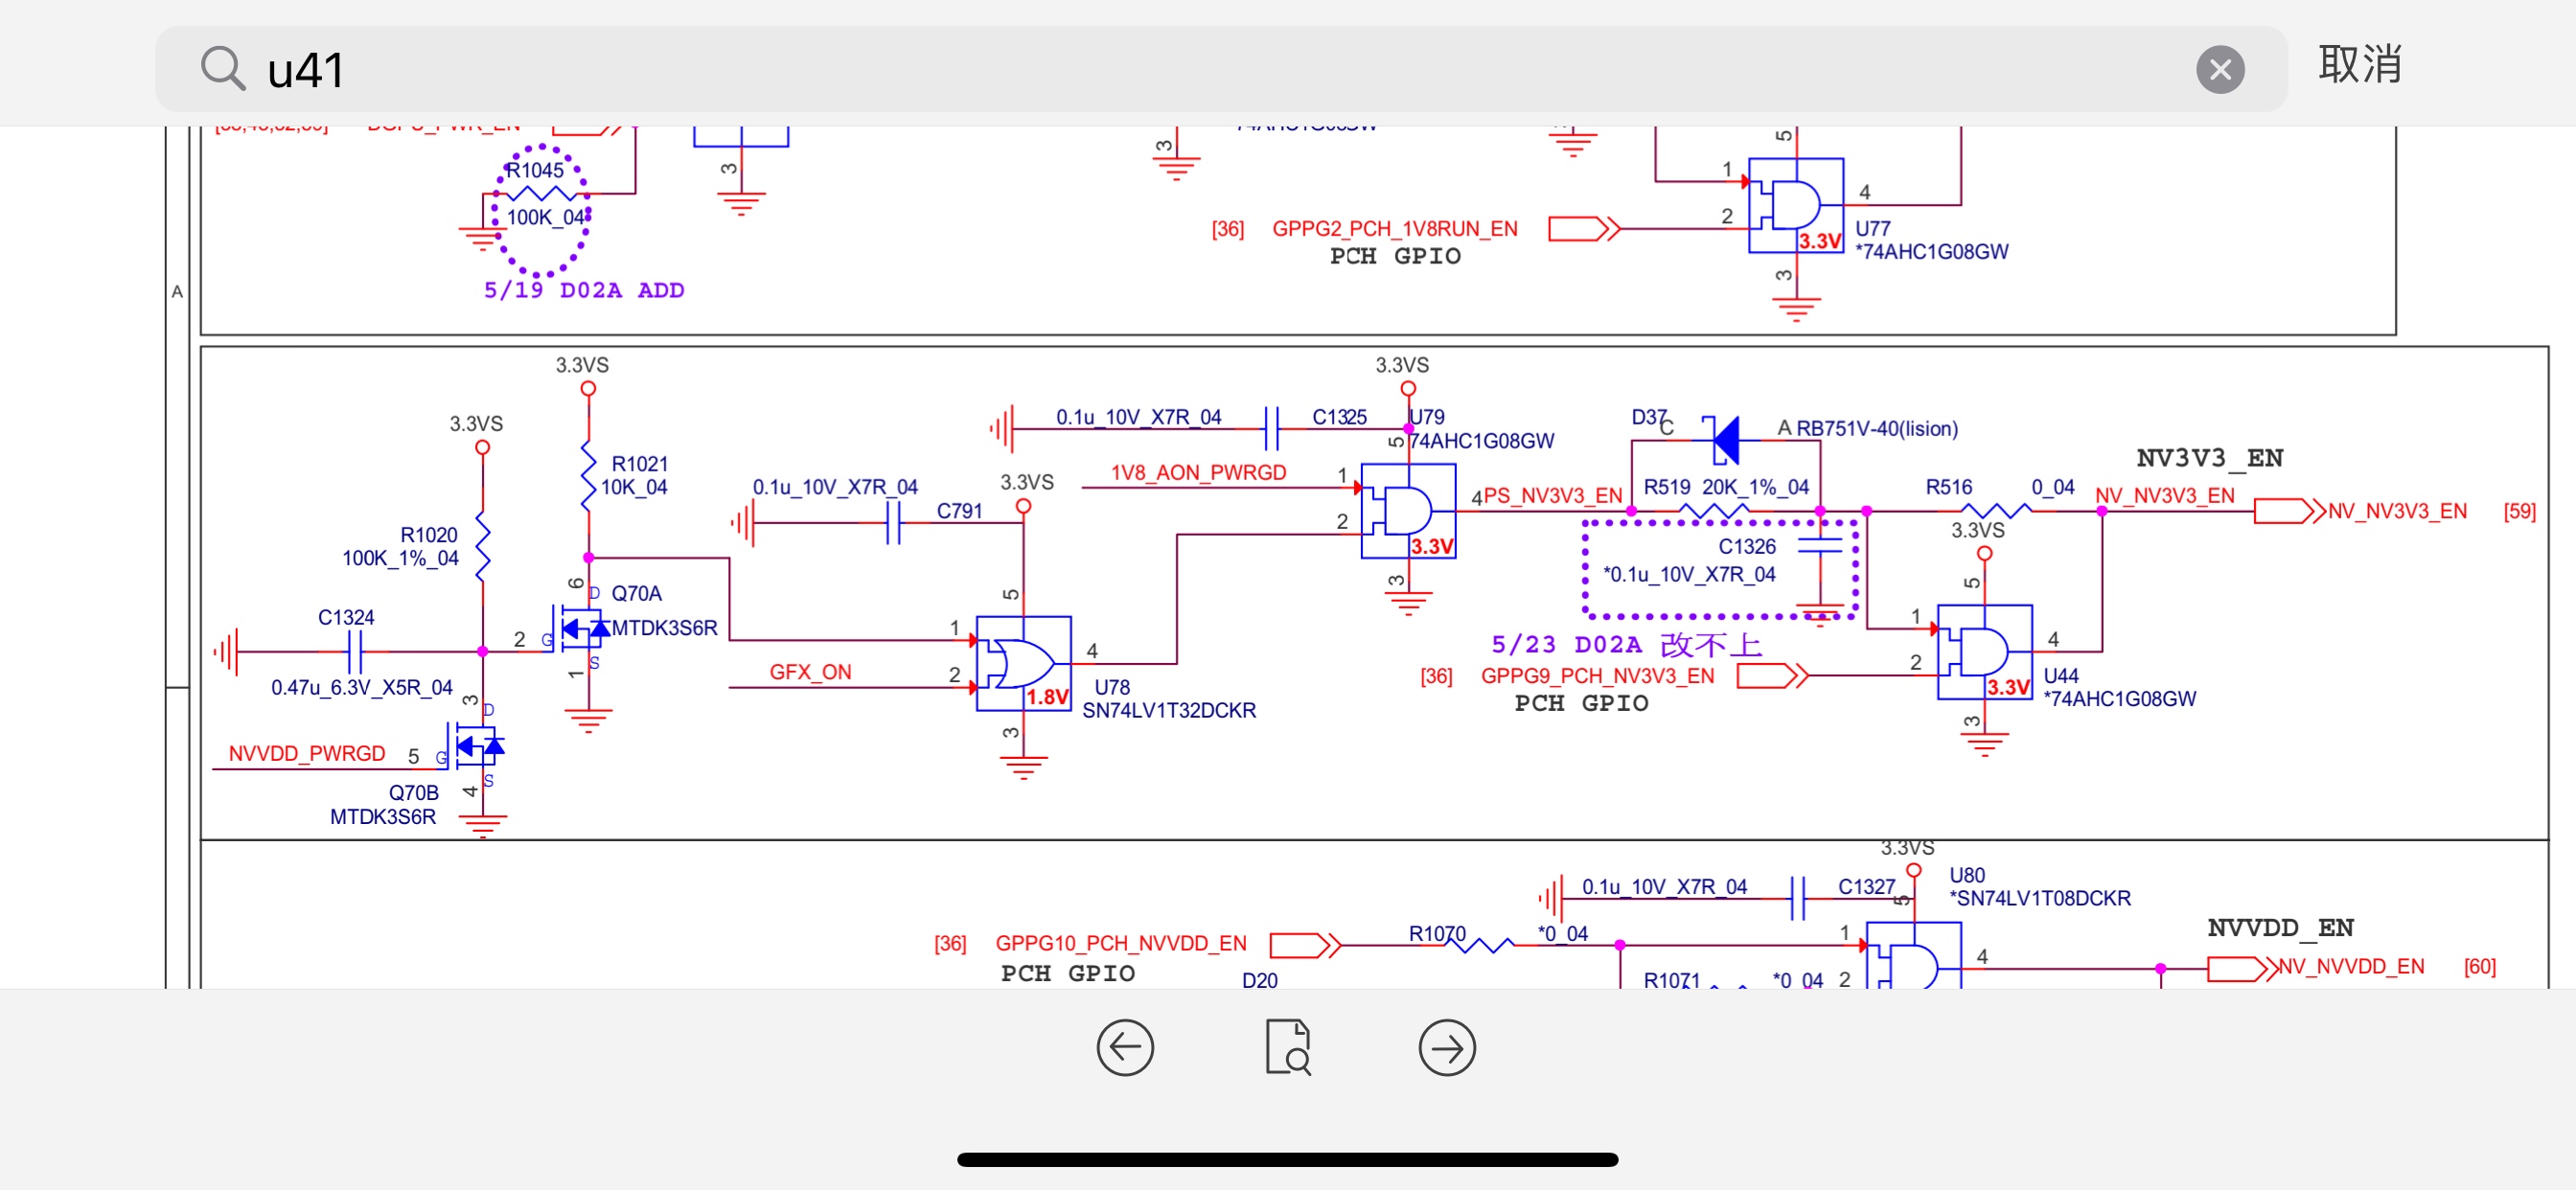Tap the U77 AND gate symbol
Image resolution: width=2576 pixels, height=1190 pixels.
point(1795,205)
